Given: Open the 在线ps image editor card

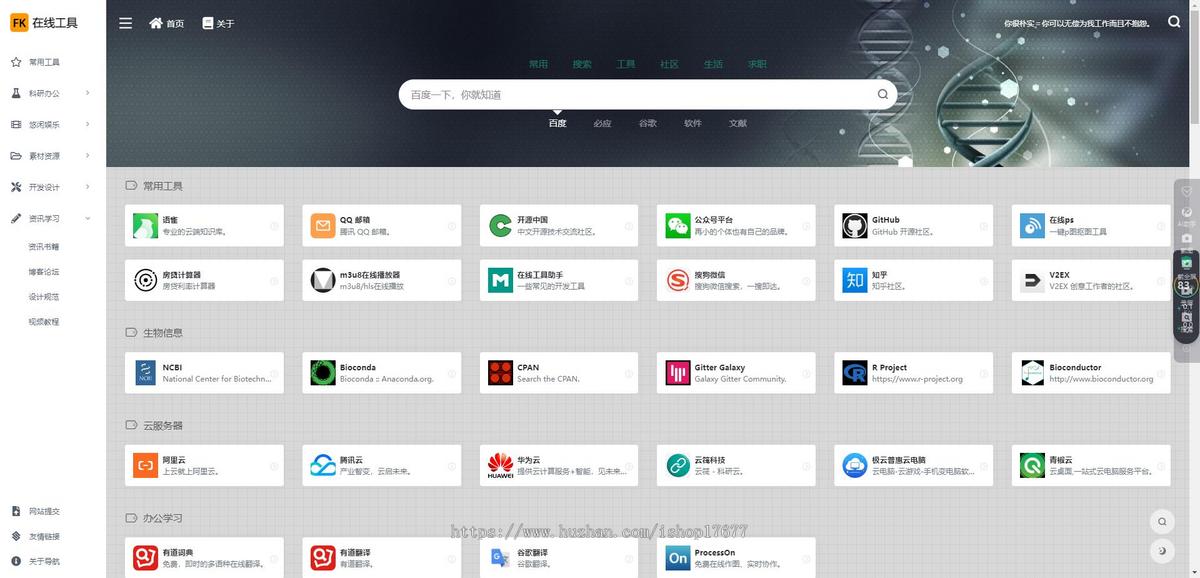Looking at the screenshot, I should [1091, 226].
